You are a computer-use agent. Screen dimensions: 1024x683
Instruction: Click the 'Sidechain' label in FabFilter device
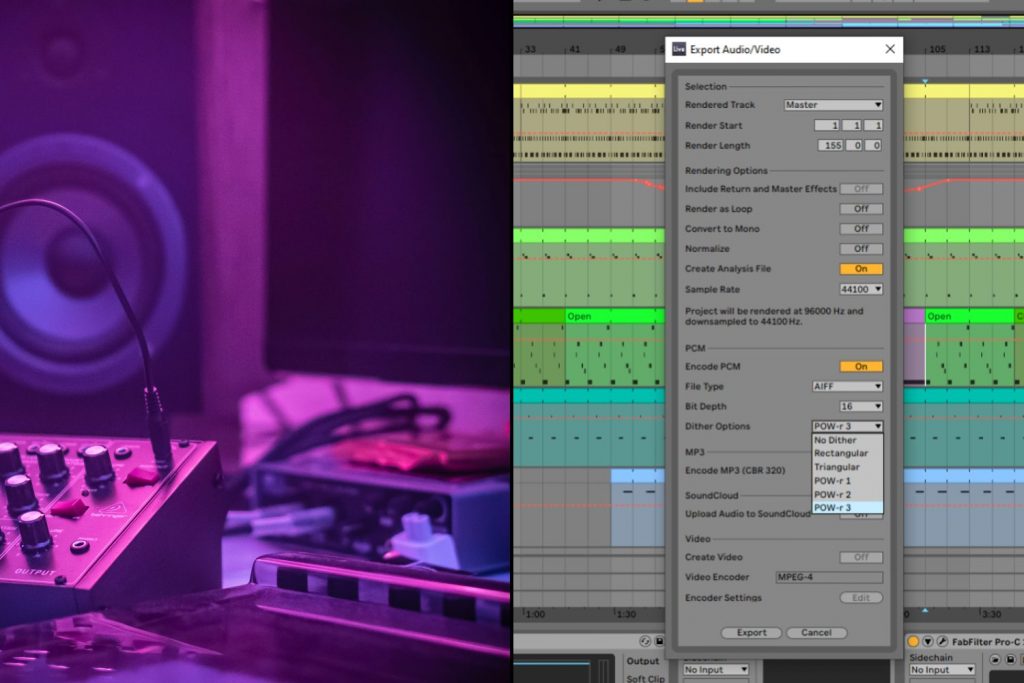pyautogui.click(x=931, y=658)
